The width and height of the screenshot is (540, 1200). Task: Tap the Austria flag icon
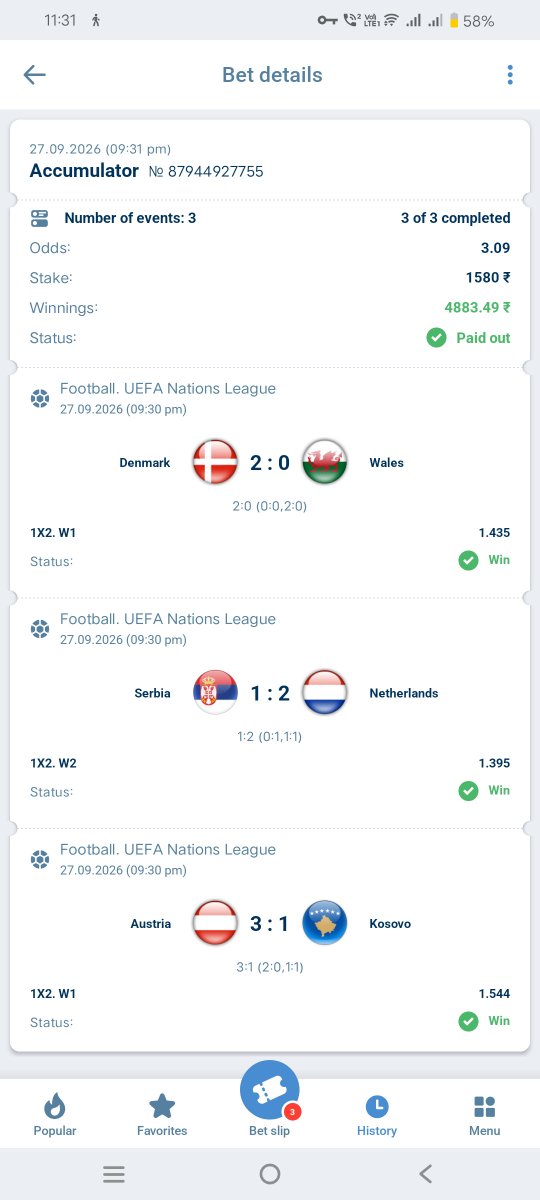coord(215,923)
